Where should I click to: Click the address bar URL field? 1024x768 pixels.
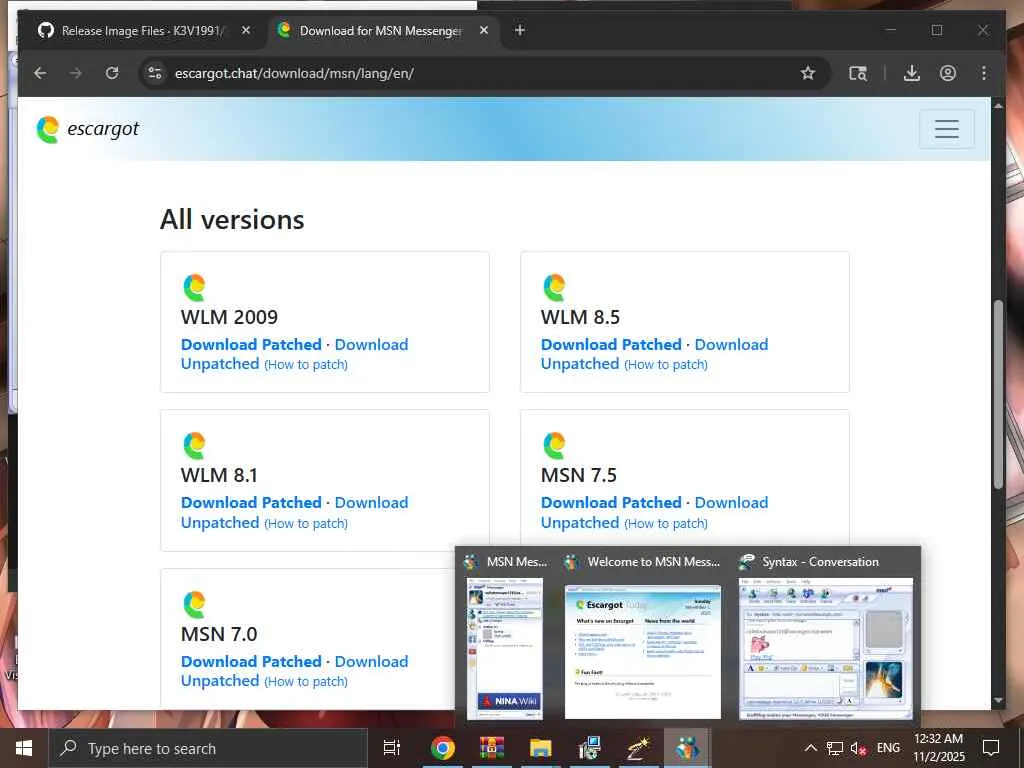[483, 73]
